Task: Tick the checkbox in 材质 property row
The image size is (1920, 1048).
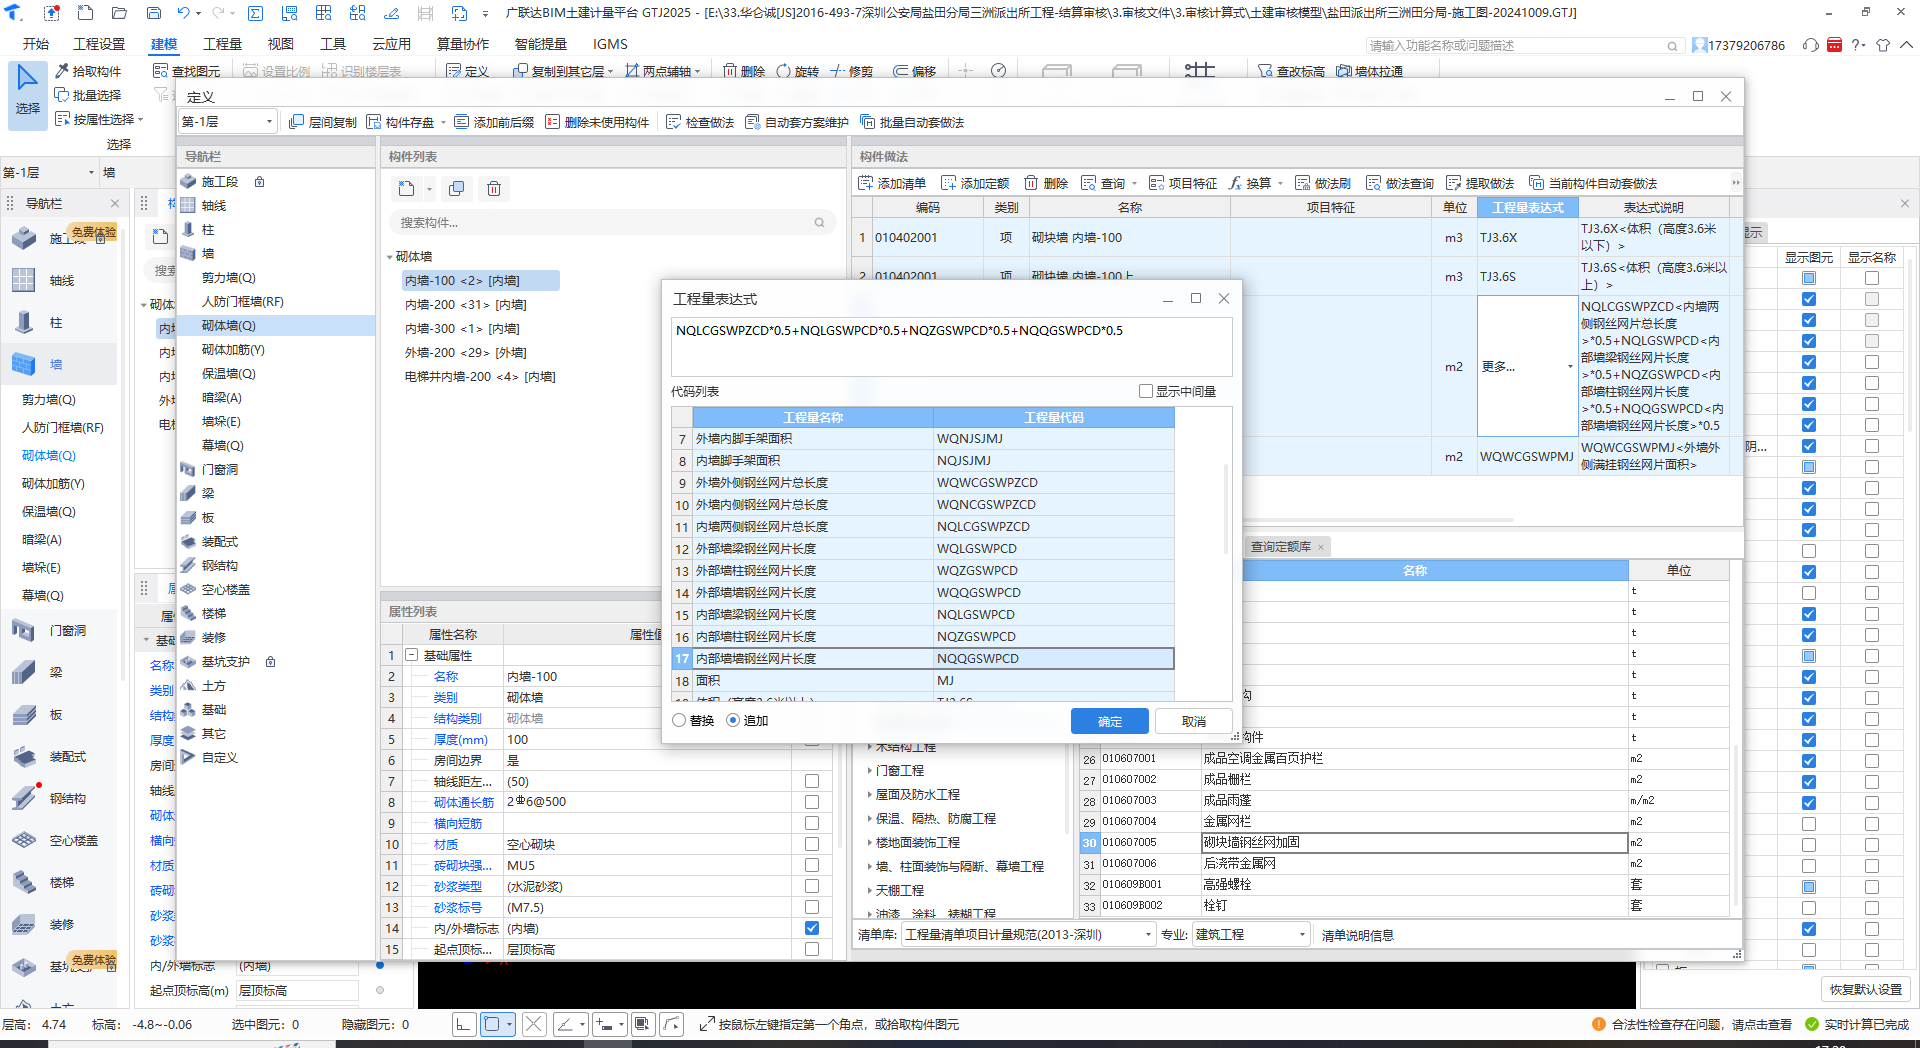Action: (812, 844)
